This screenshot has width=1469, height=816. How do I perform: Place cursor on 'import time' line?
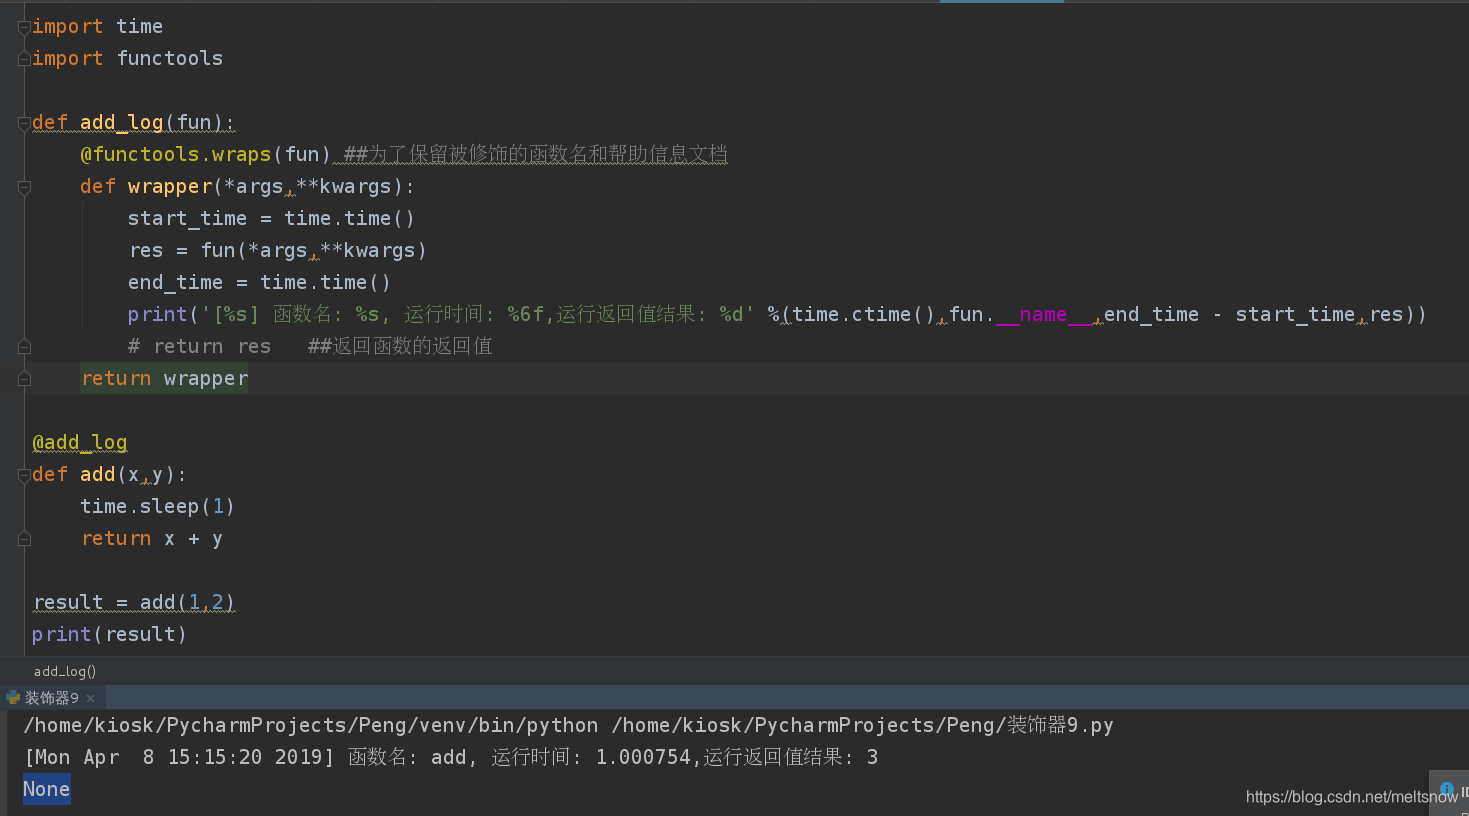(x=97, y=26)
